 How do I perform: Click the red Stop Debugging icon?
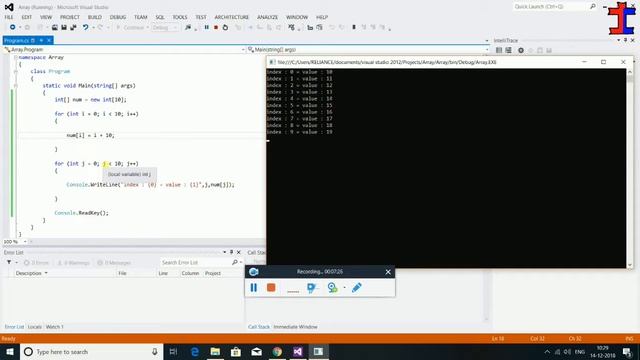click(216, 27)
